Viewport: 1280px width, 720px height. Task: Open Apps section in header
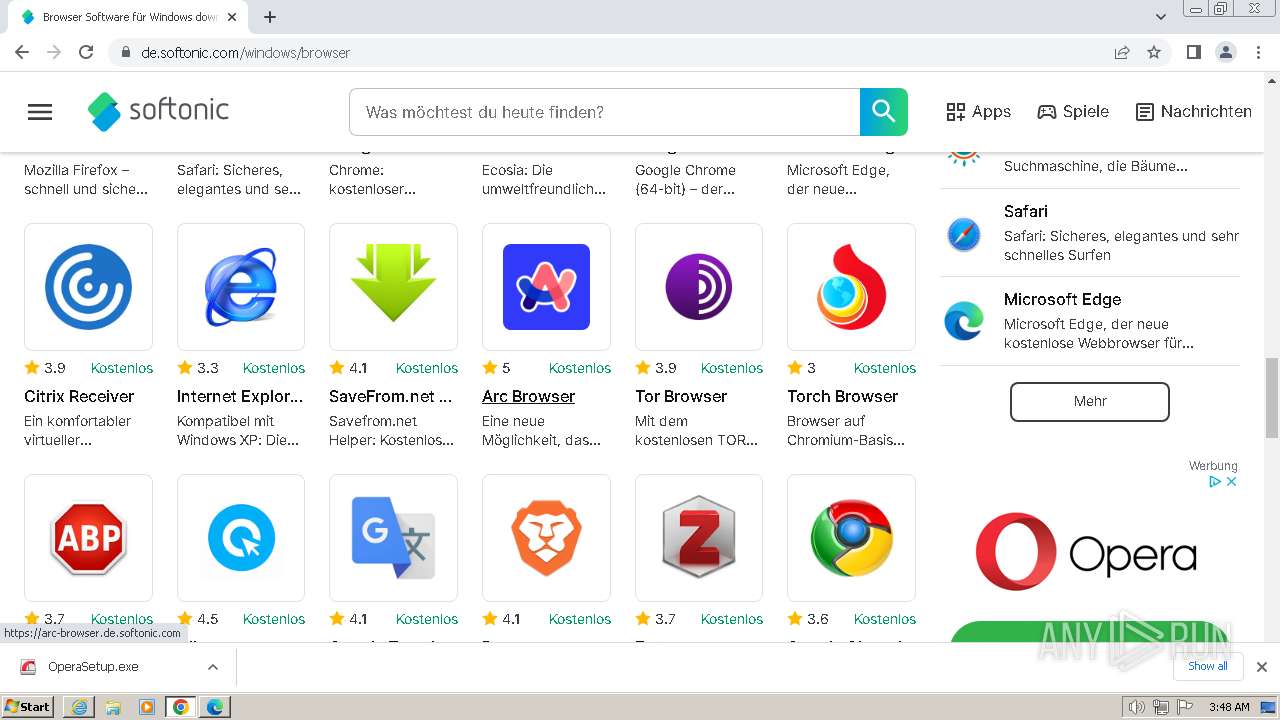click(x=979, y=112)
